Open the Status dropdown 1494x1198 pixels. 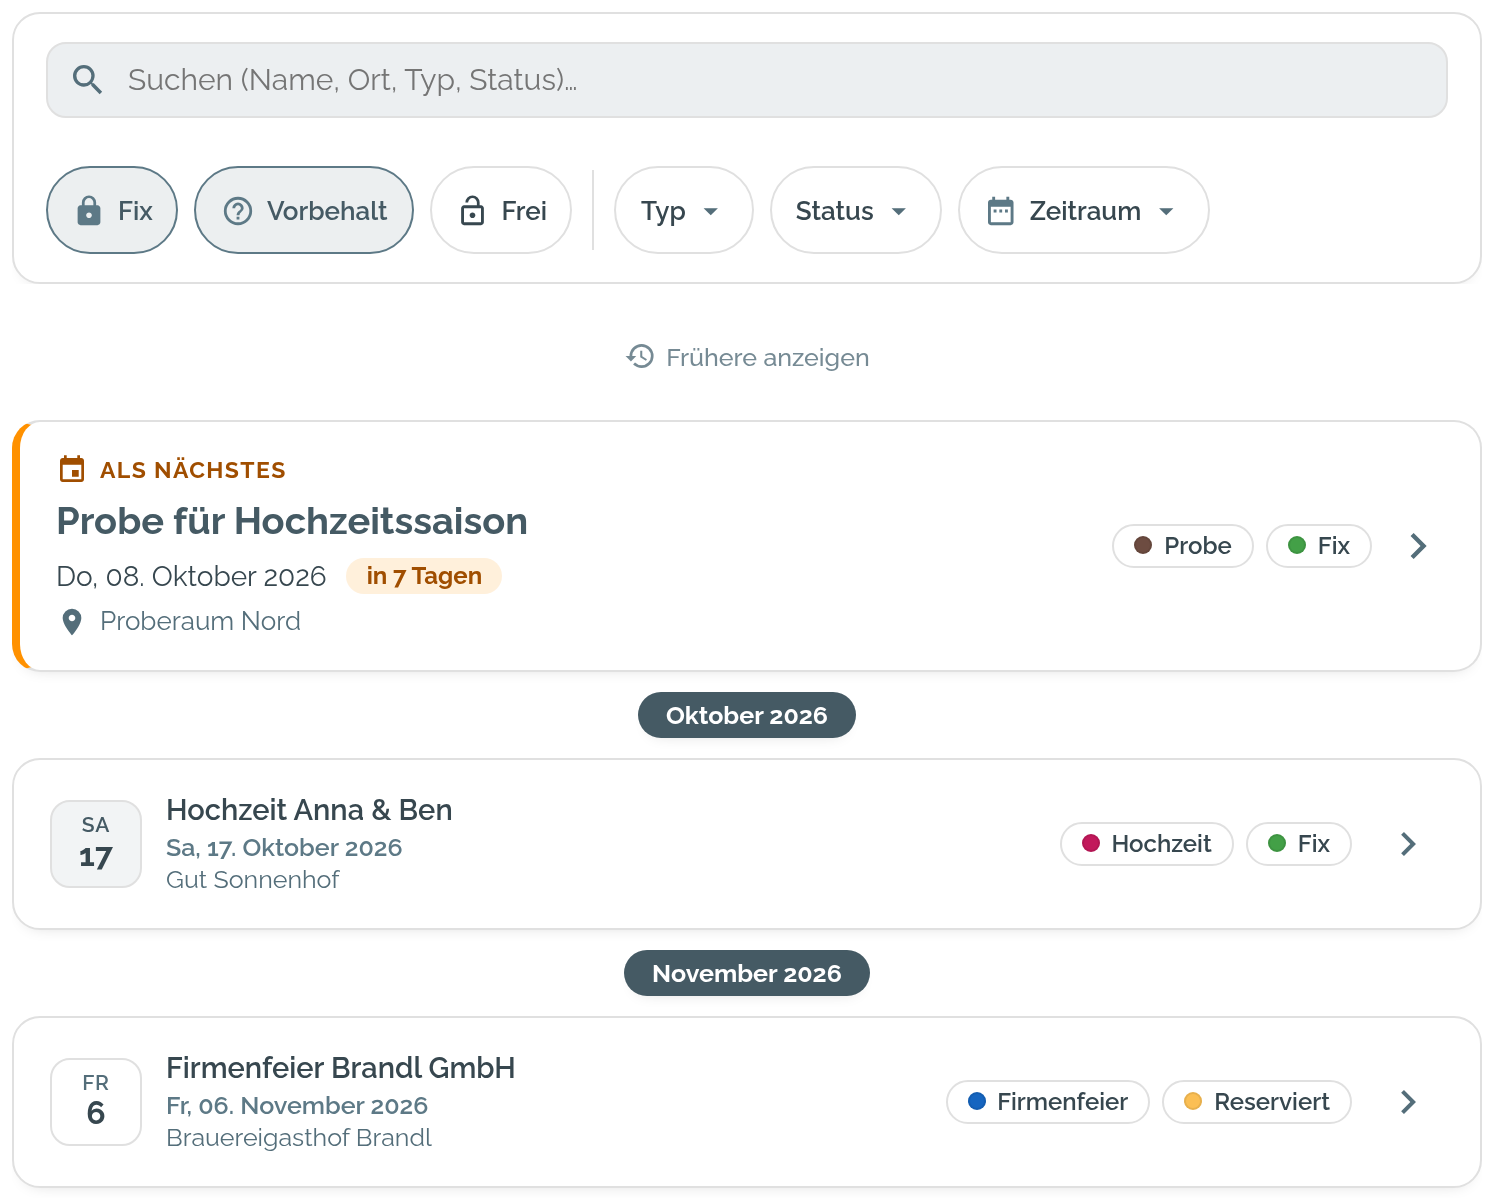(x=856, y=210)
